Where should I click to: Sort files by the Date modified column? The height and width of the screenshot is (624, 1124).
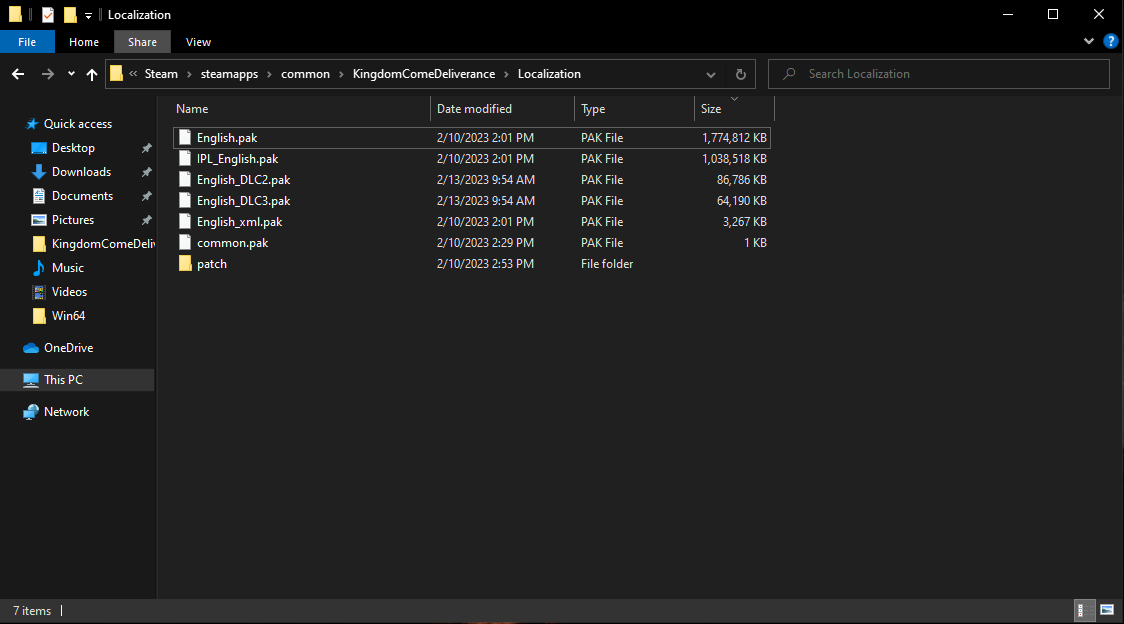coord(474,109)
